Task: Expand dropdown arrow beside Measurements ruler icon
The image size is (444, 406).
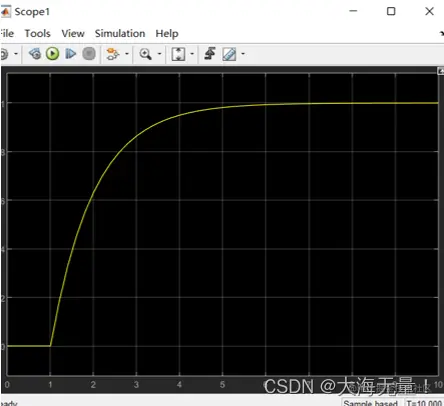Action: pos(243,54)
